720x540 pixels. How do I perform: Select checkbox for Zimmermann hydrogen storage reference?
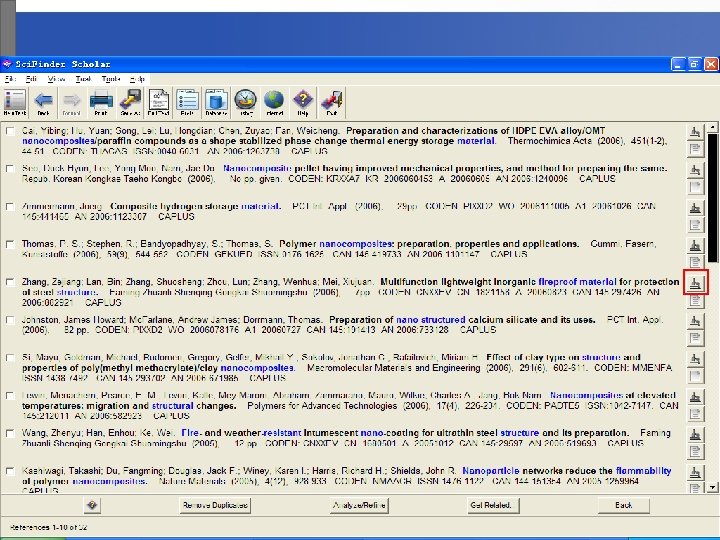tap(10, 207)
